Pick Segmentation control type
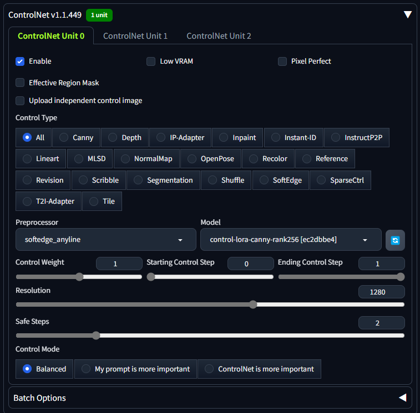The height and width of the screenshot is (413, 420). click(x=163, y=180)
